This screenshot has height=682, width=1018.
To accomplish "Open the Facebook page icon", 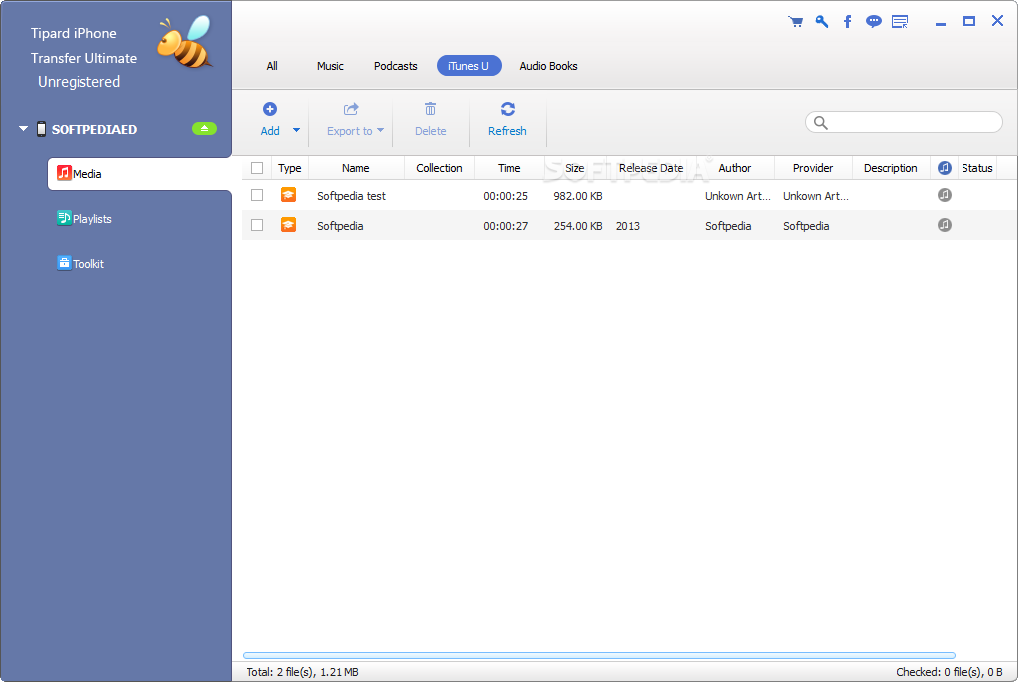I will (847, 22).
